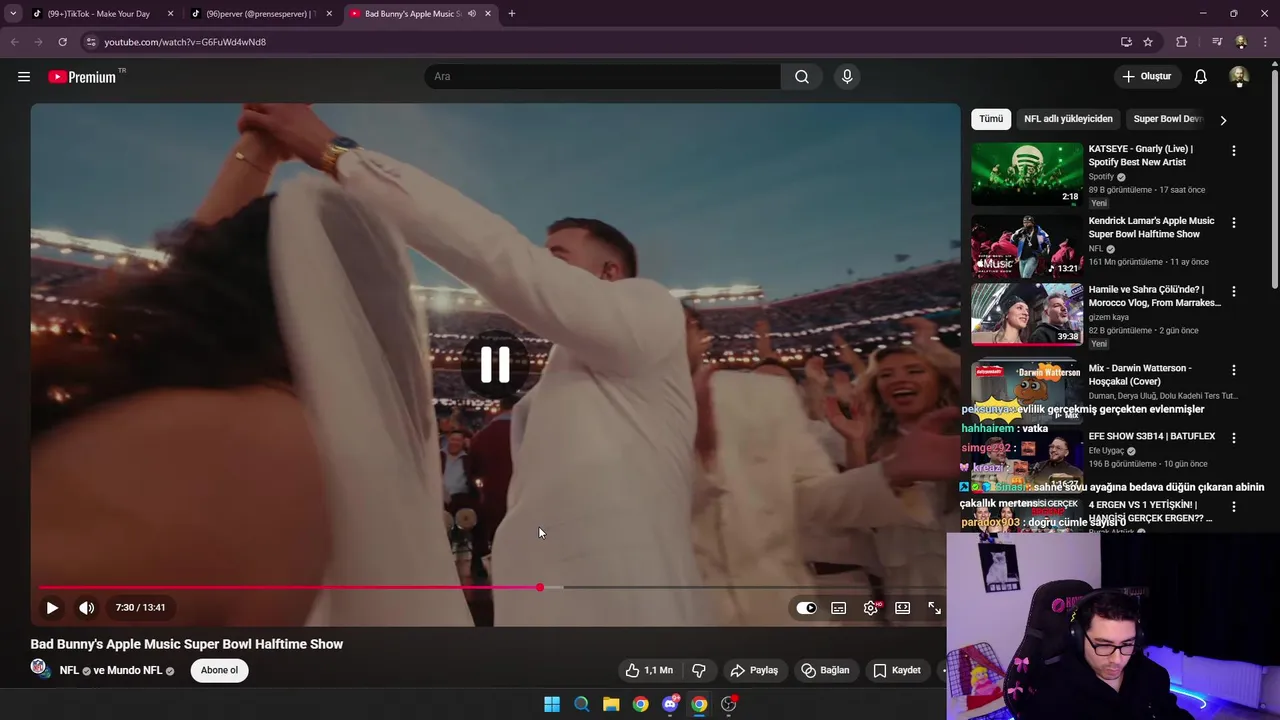Image resolution: width=1280 pixels, height=720 pixels.
Task: Start voice search with microphone icon
Action: 847,77
